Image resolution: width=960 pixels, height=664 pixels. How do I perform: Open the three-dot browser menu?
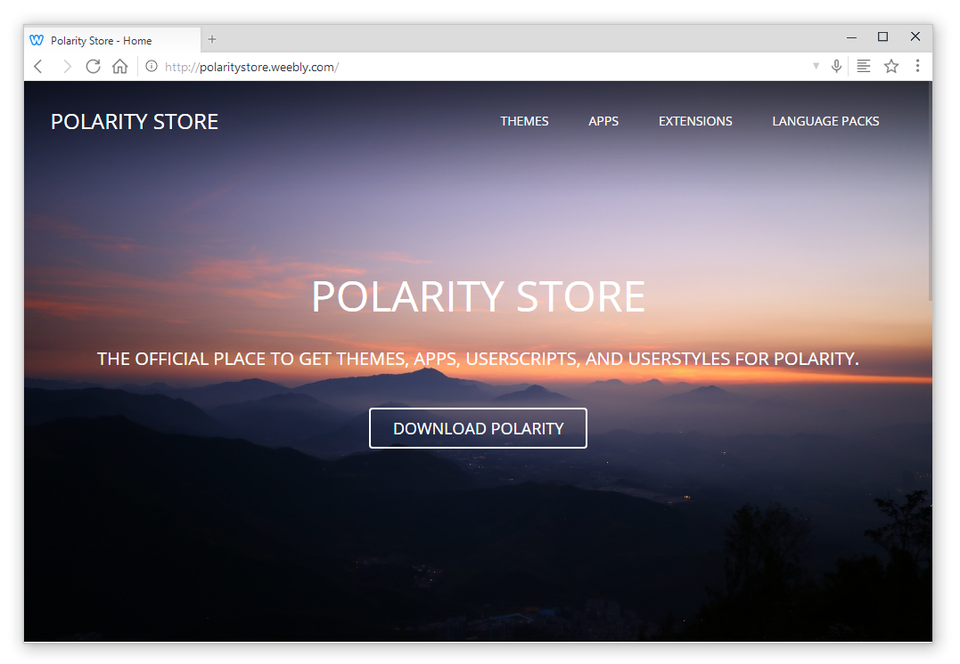point(917,65)
